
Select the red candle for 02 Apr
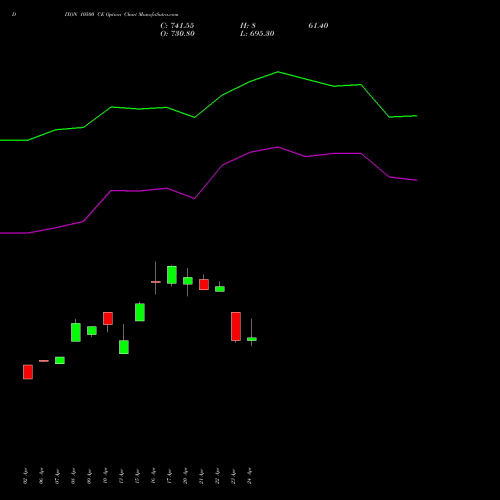tap(28, 372)
